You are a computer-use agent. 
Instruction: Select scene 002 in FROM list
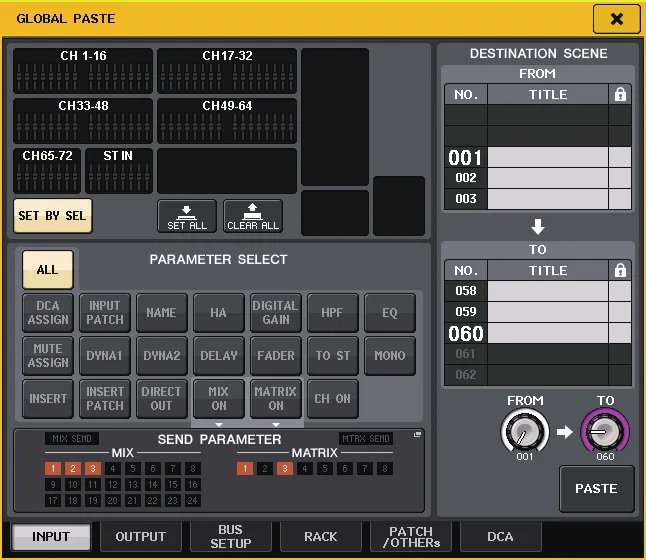tap(538, 178)
